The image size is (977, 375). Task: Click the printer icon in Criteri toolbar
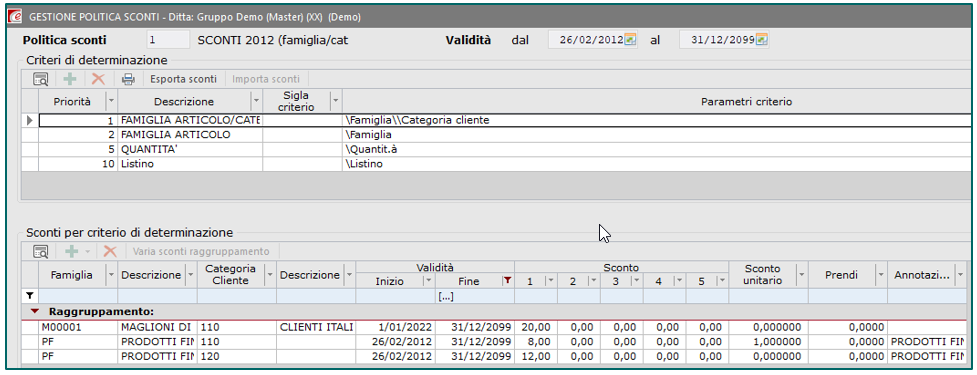coord(128,79)
